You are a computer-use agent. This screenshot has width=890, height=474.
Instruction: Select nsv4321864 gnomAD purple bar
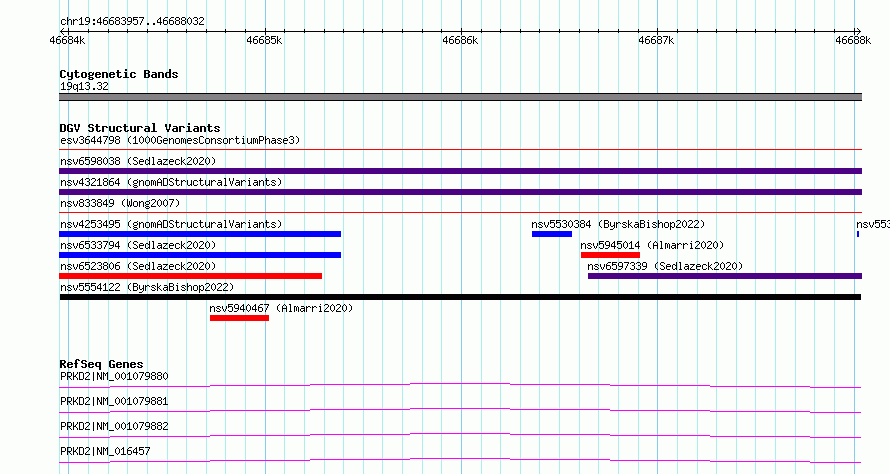point(460,192)
